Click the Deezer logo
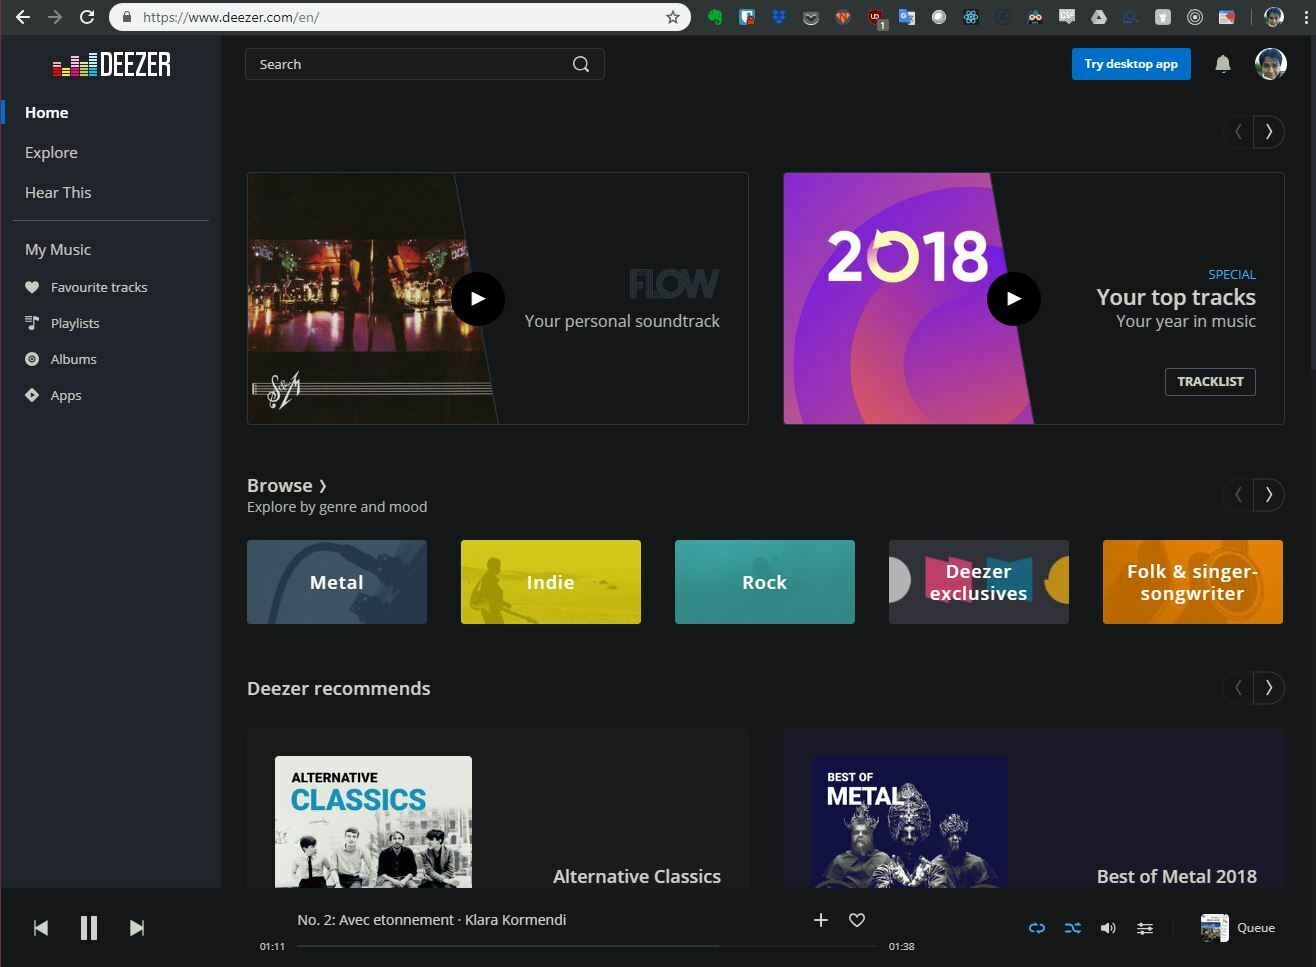 coord(111,65)
